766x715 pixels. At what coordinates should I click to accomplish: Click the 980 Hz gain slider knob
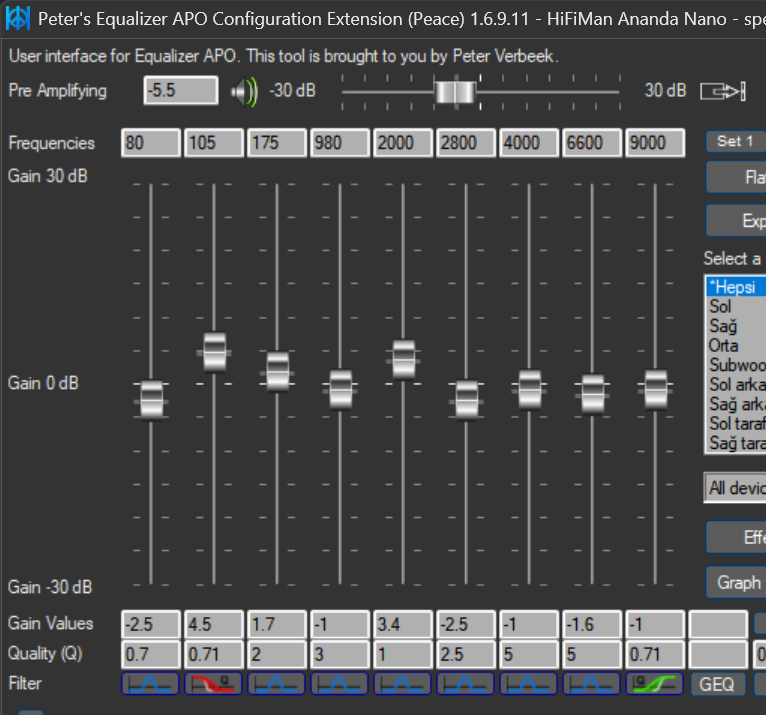[340, 390]
